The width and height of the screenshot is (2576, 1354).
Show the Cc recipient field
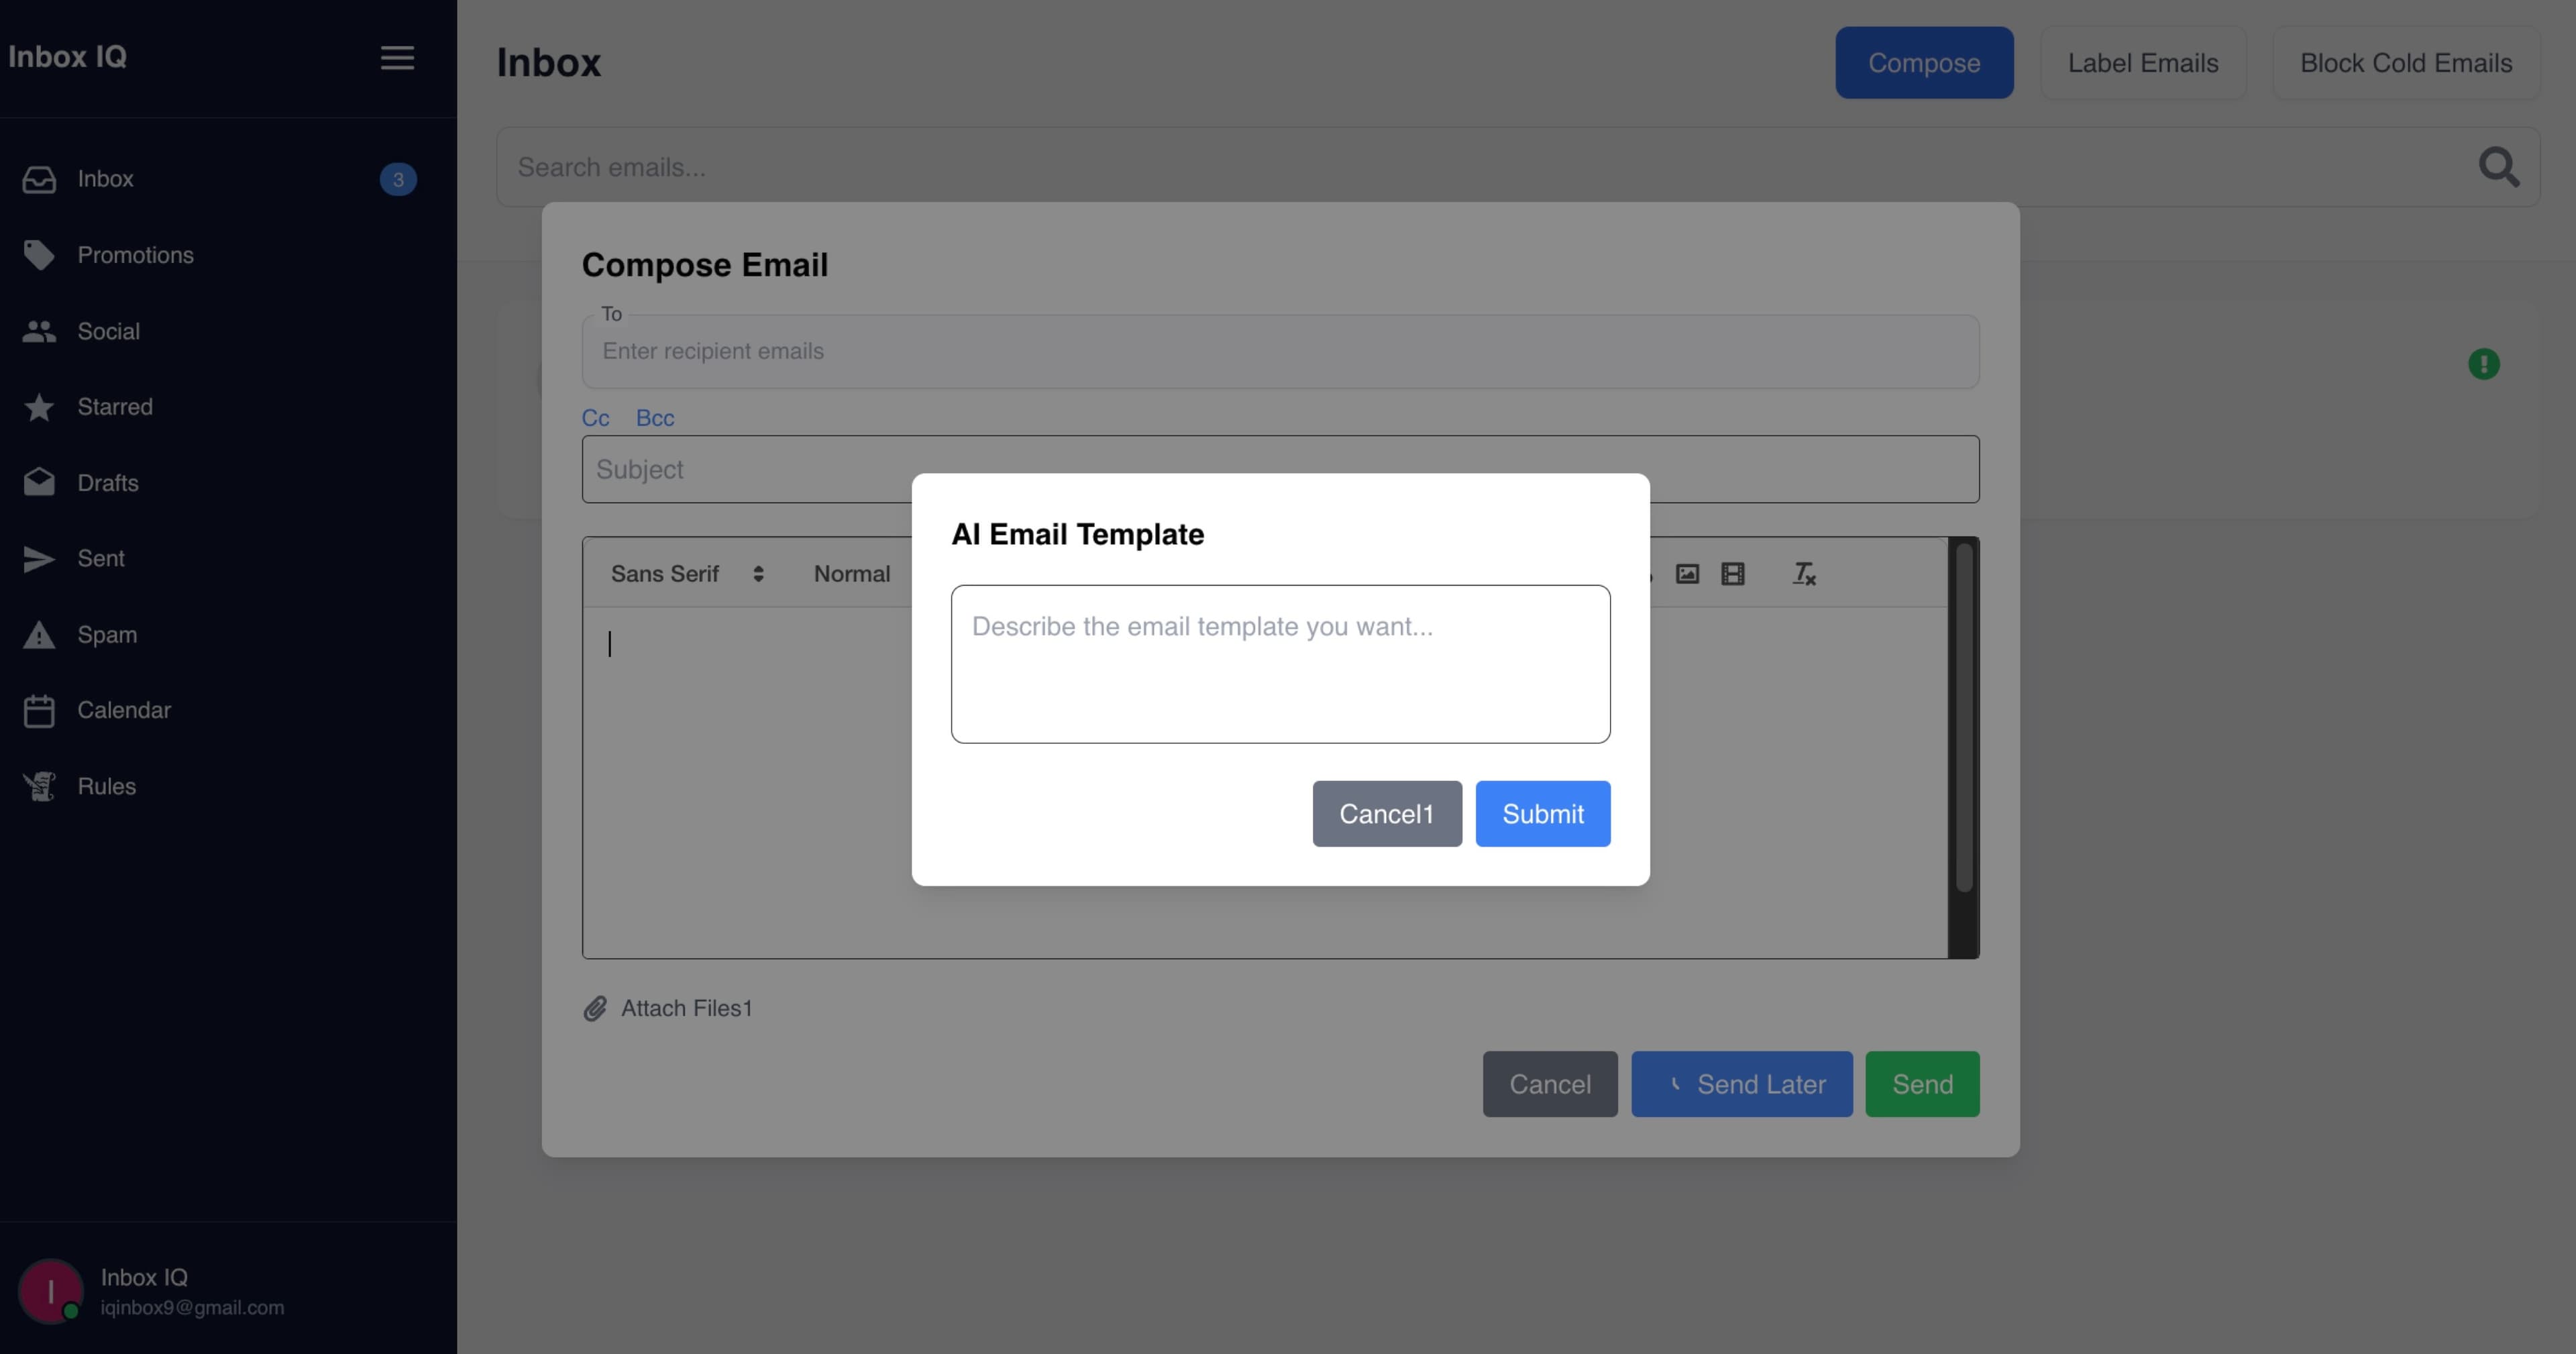pos(595,418)
